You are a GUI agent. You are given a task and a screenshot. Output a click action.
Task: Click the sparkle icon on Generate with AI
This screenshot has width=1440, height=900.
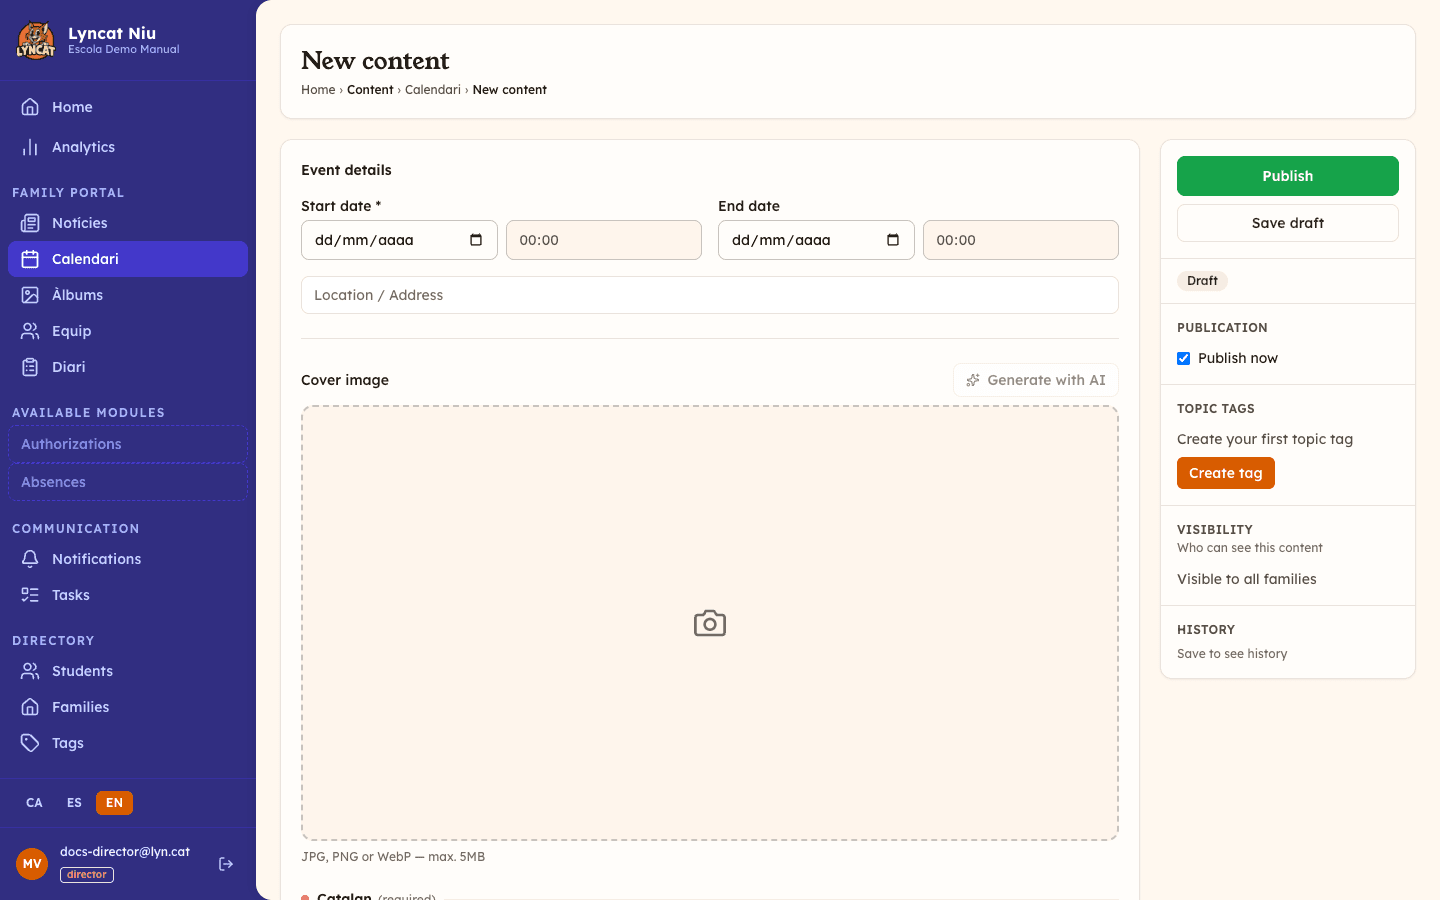pos(973,380)
